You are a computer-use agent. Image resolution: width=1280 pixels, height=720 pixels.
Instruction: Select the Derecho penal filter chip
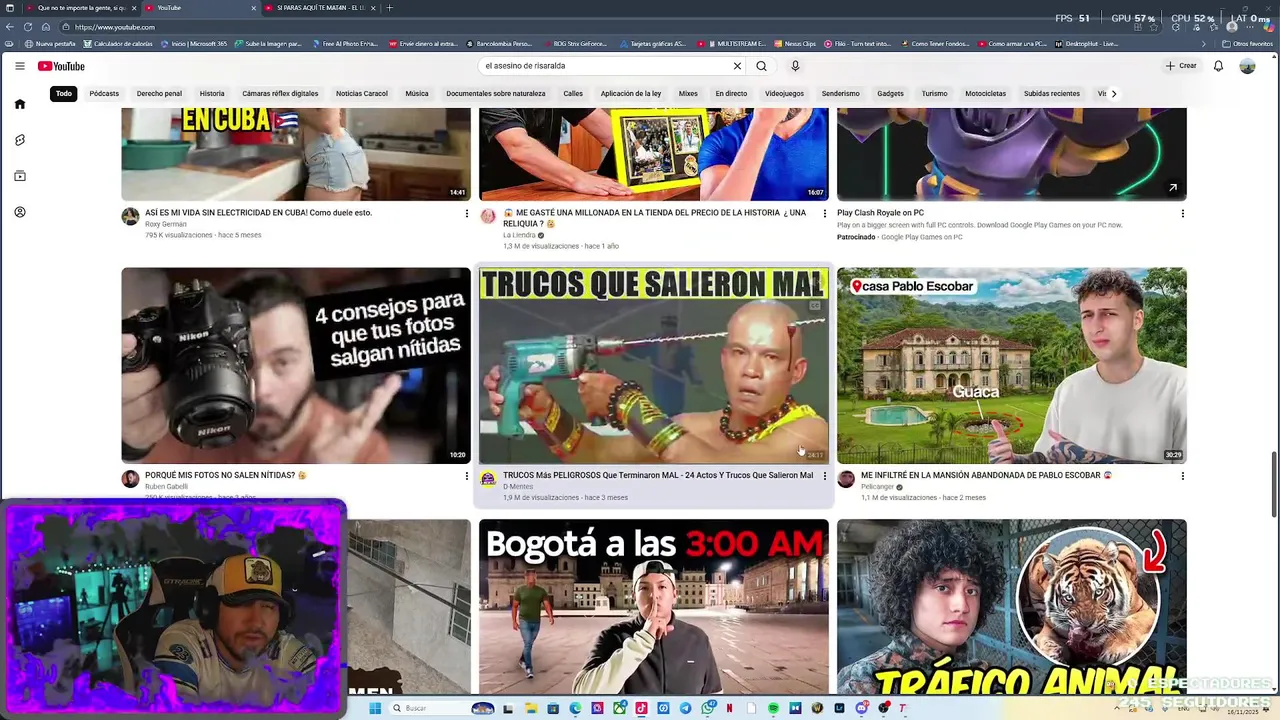(159, 94)
